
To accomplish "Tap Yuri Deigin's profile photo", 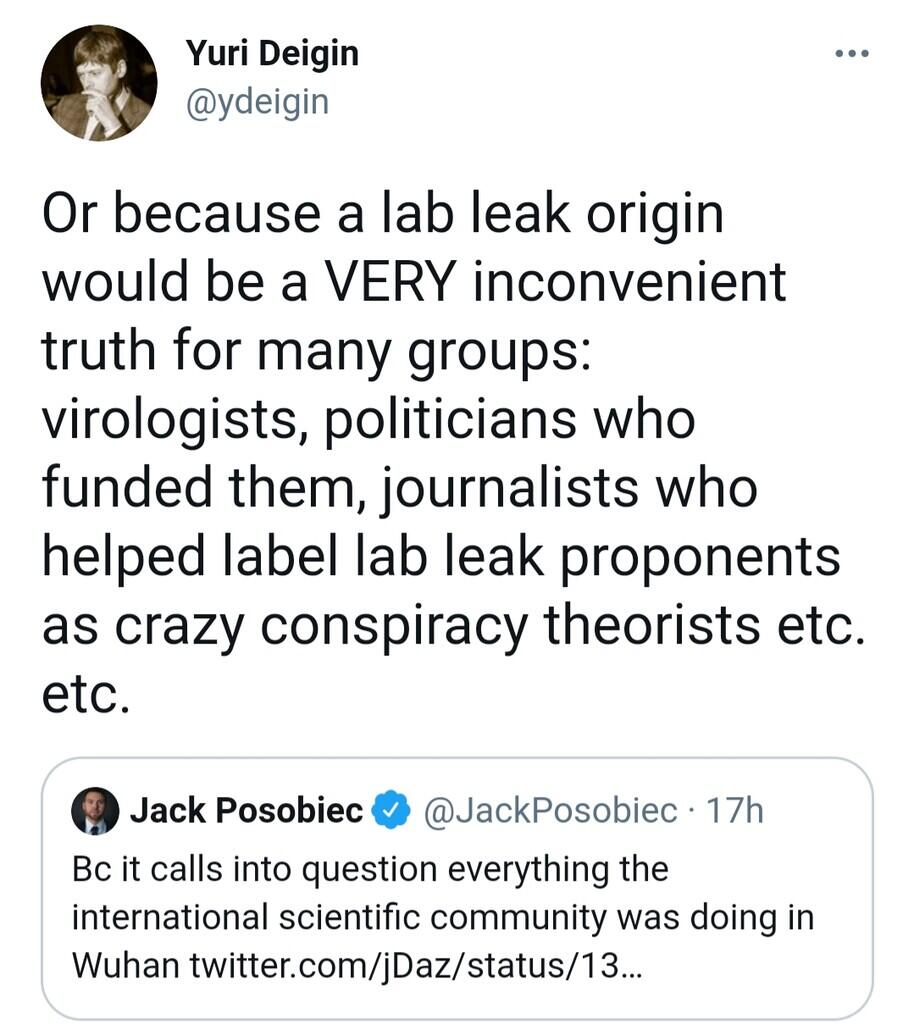I will point(99,83).
